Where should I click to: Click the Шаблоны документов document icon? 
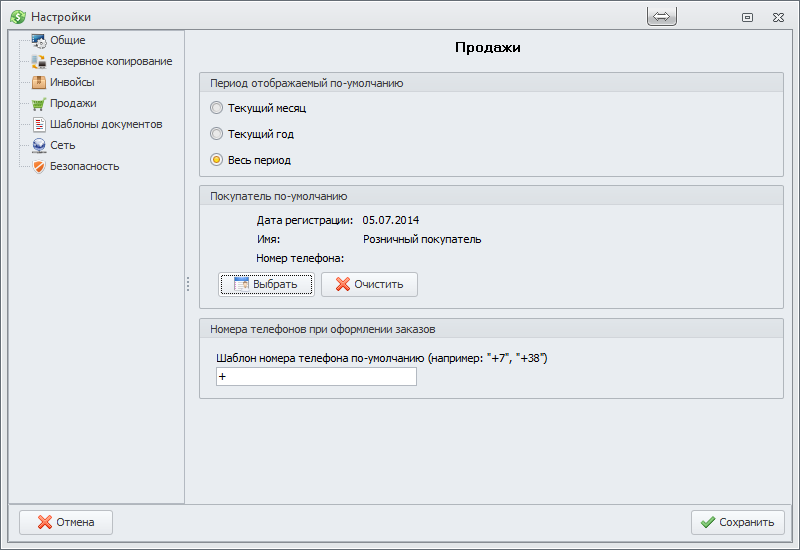pos(39,124)
